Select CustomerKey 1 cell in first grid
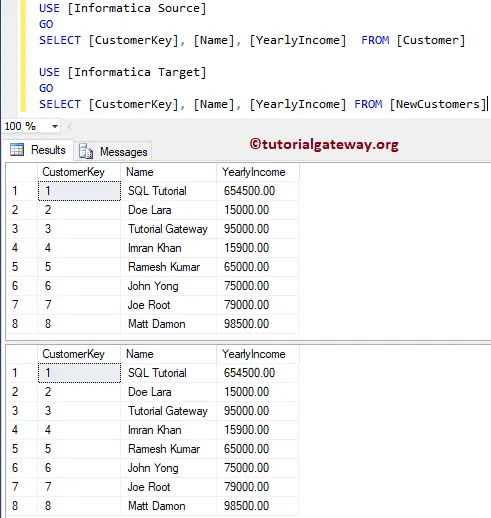The height and width of the screenshot is (518, 491). tap(79, 191)
